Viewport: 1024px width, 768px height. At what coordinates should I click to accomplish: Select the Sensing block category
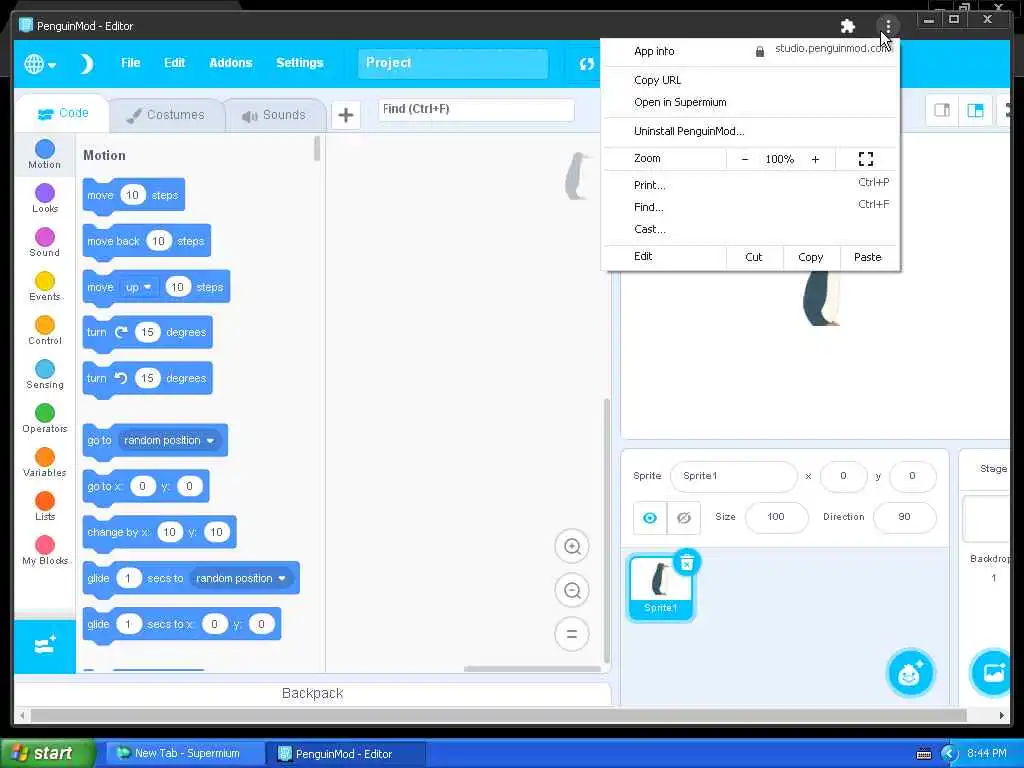44,374
